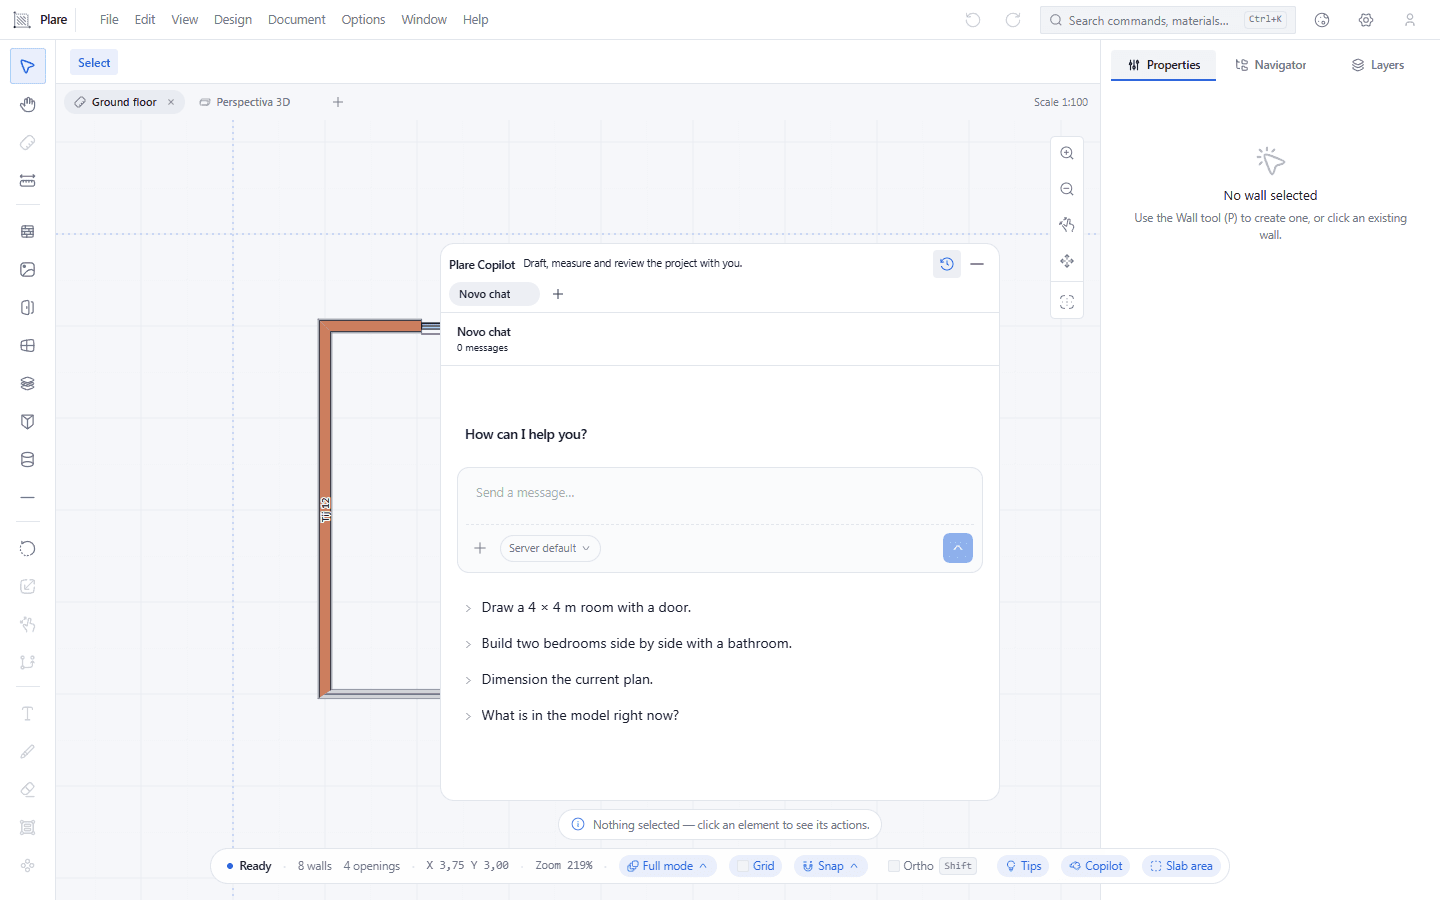1440x900 pixels.
Task: Click the Tips button
Action: pos(1023,866)
